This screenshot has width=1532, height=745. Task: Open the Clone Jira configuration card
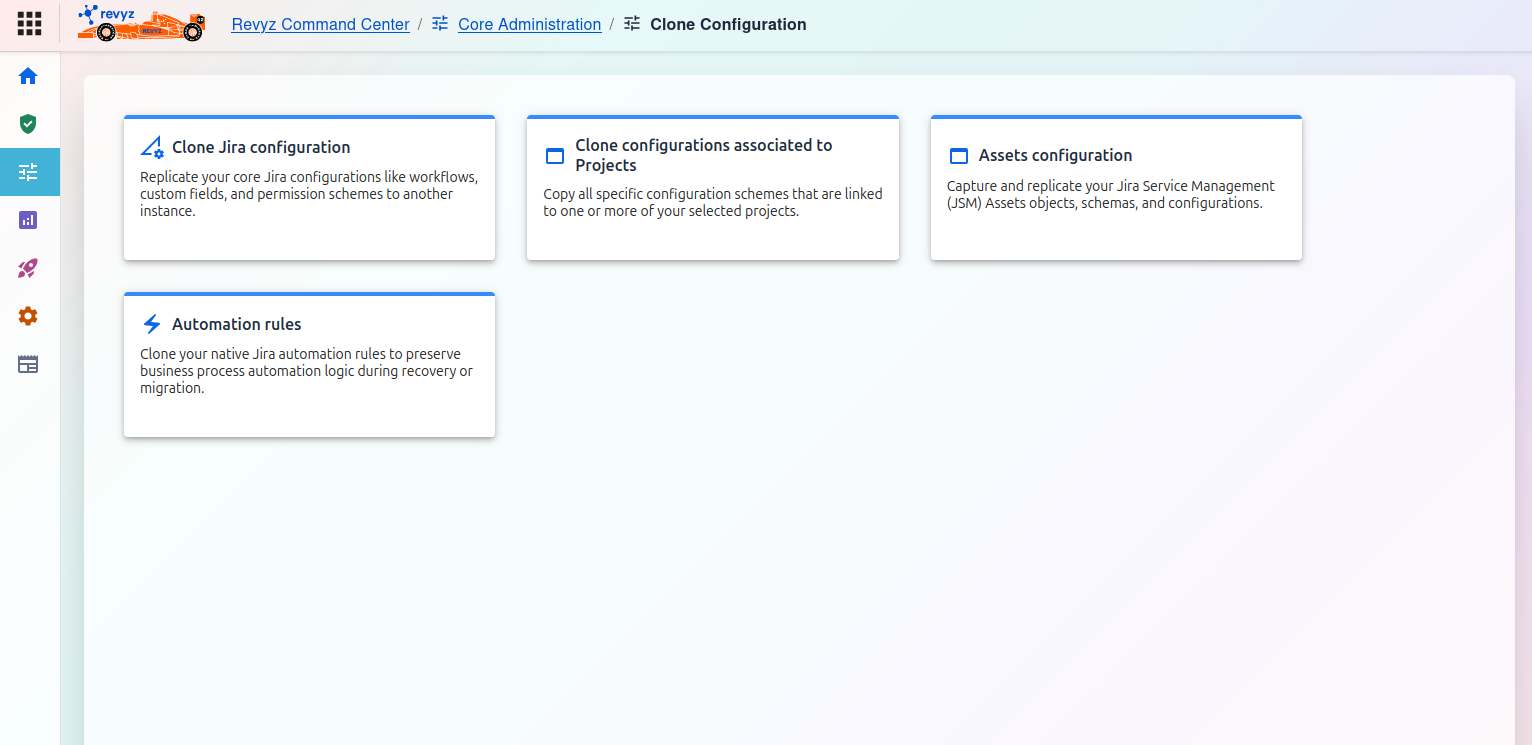click(309, 189)
